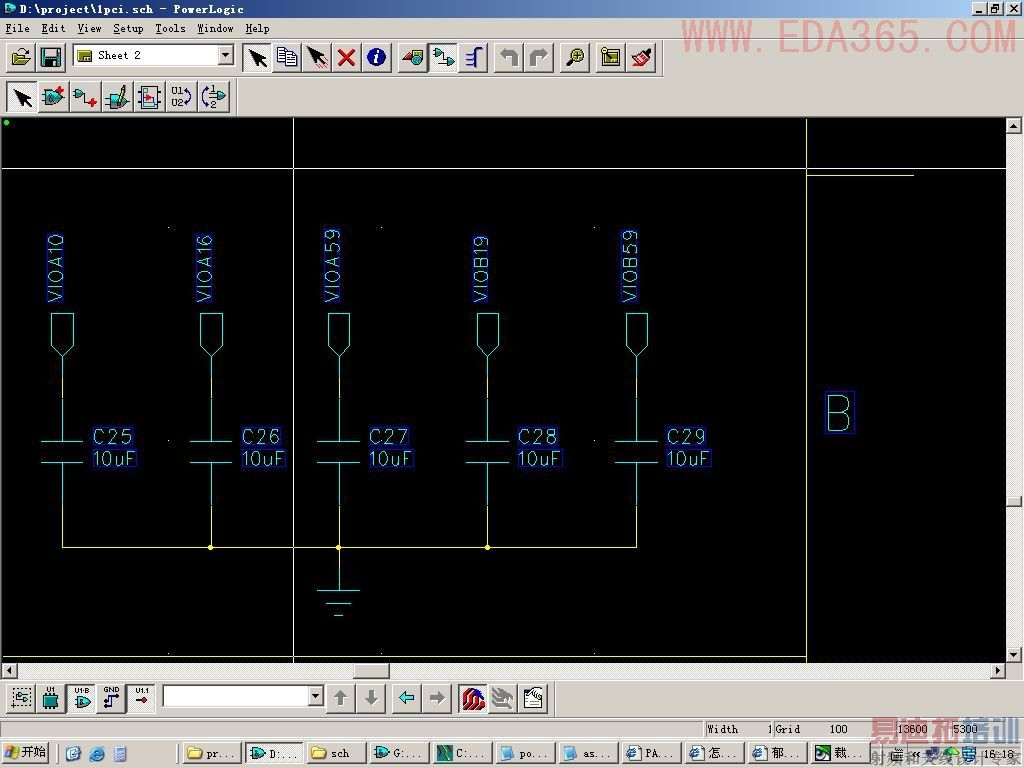Viewport: 1024px width, 768px height.
Task: Click the horizontal scrollbar right arrow
Action: tap(998, 671)
